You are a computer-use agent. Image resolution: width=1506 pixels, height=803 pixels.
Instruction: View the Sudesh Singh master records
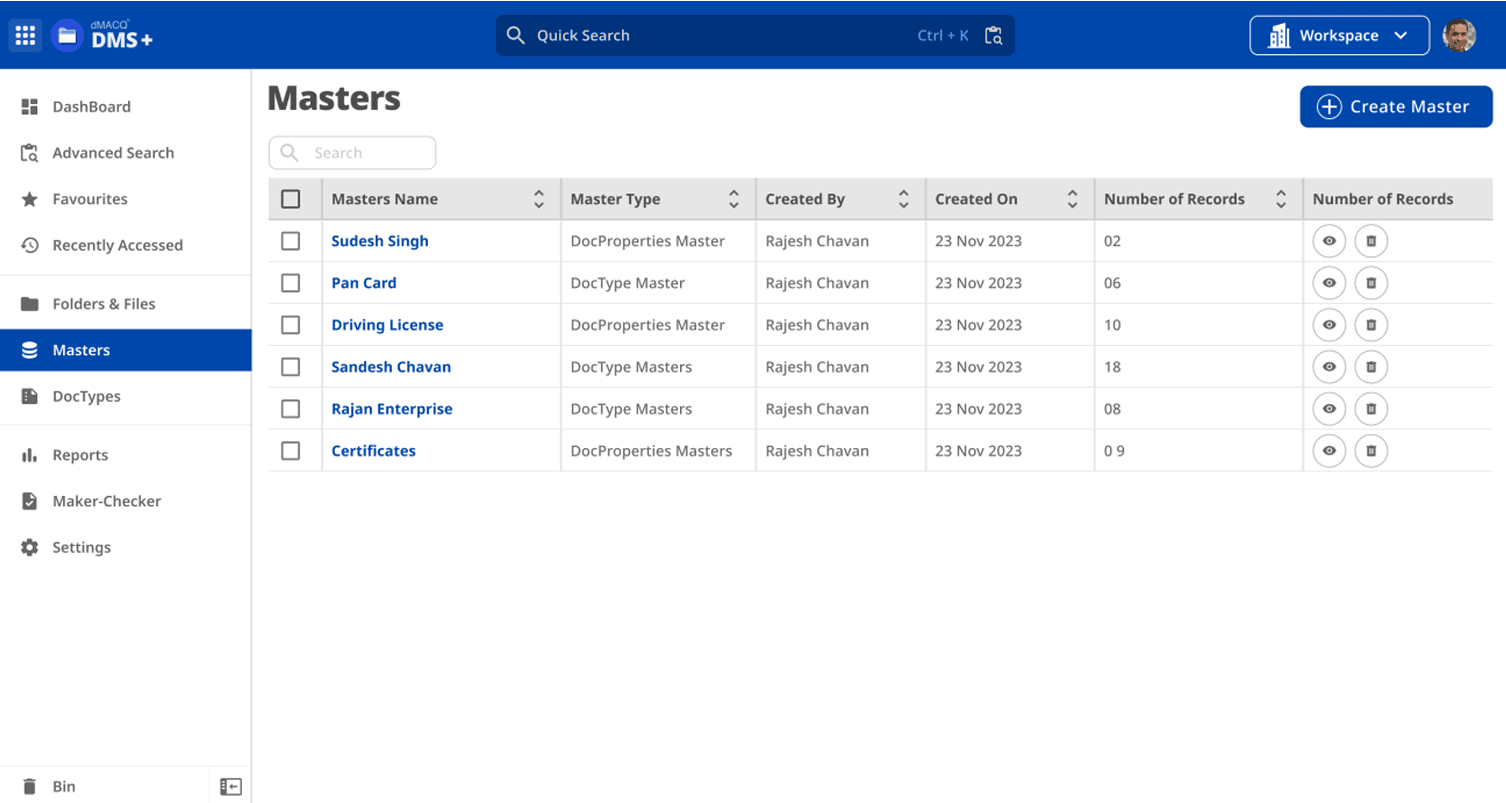[1329, 241]
